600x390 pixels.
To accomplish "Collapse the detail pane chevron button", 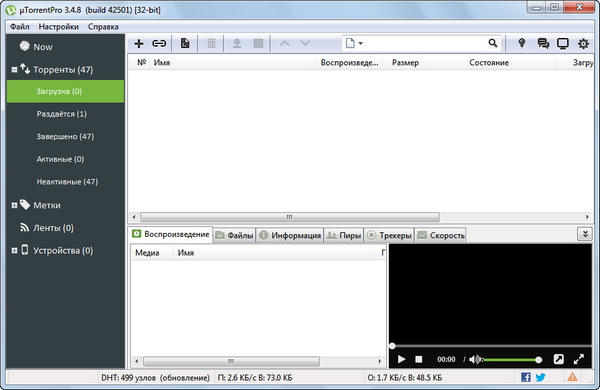I will [585, 234].
